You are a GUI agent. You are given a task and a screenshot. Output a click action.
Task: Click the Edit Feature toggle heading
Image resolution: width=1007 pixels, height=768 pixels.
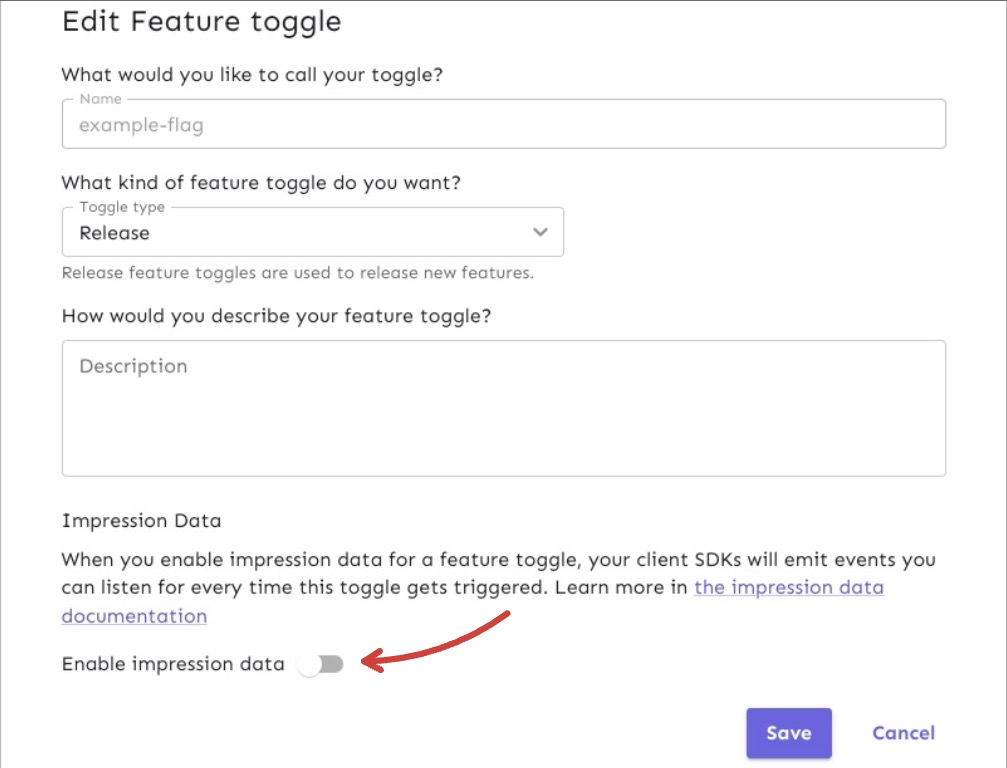click(202, 21)
